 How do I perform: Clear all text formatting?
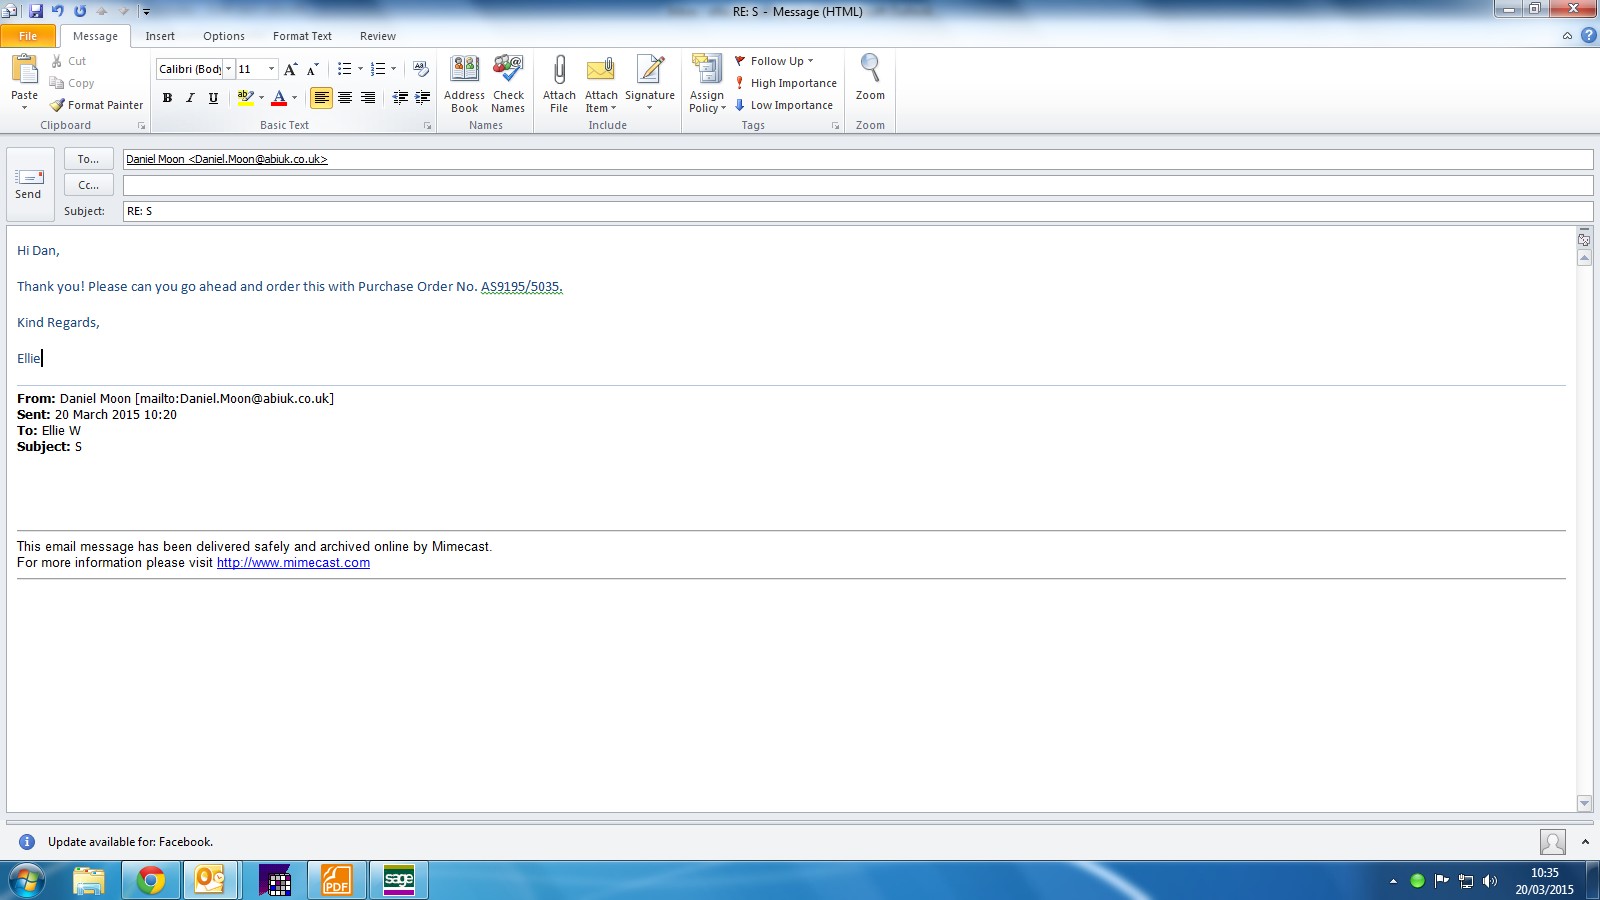(x=421, y=69)
